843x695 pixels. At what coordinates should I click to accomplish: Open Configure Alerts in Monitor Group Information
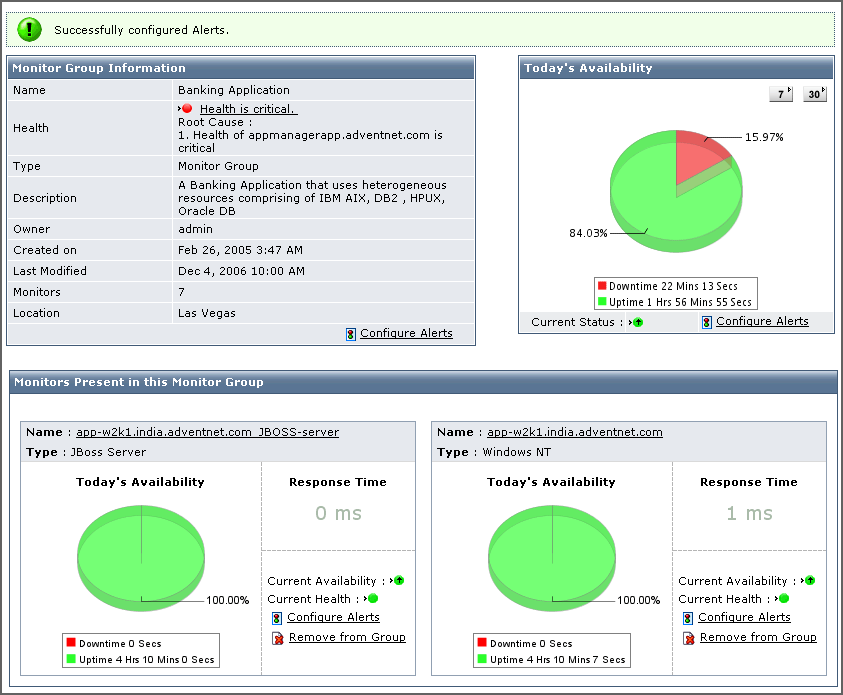click(x=406, y=333)
